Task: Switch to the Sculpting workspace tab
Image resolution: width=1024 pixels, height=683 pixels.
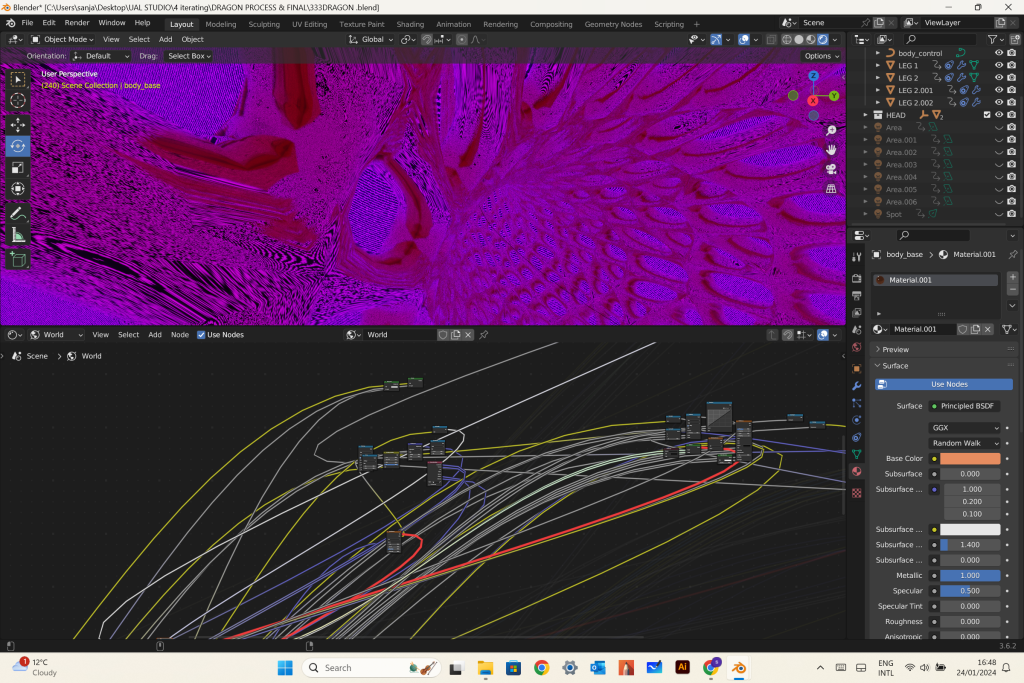Action: pos(264,24)
